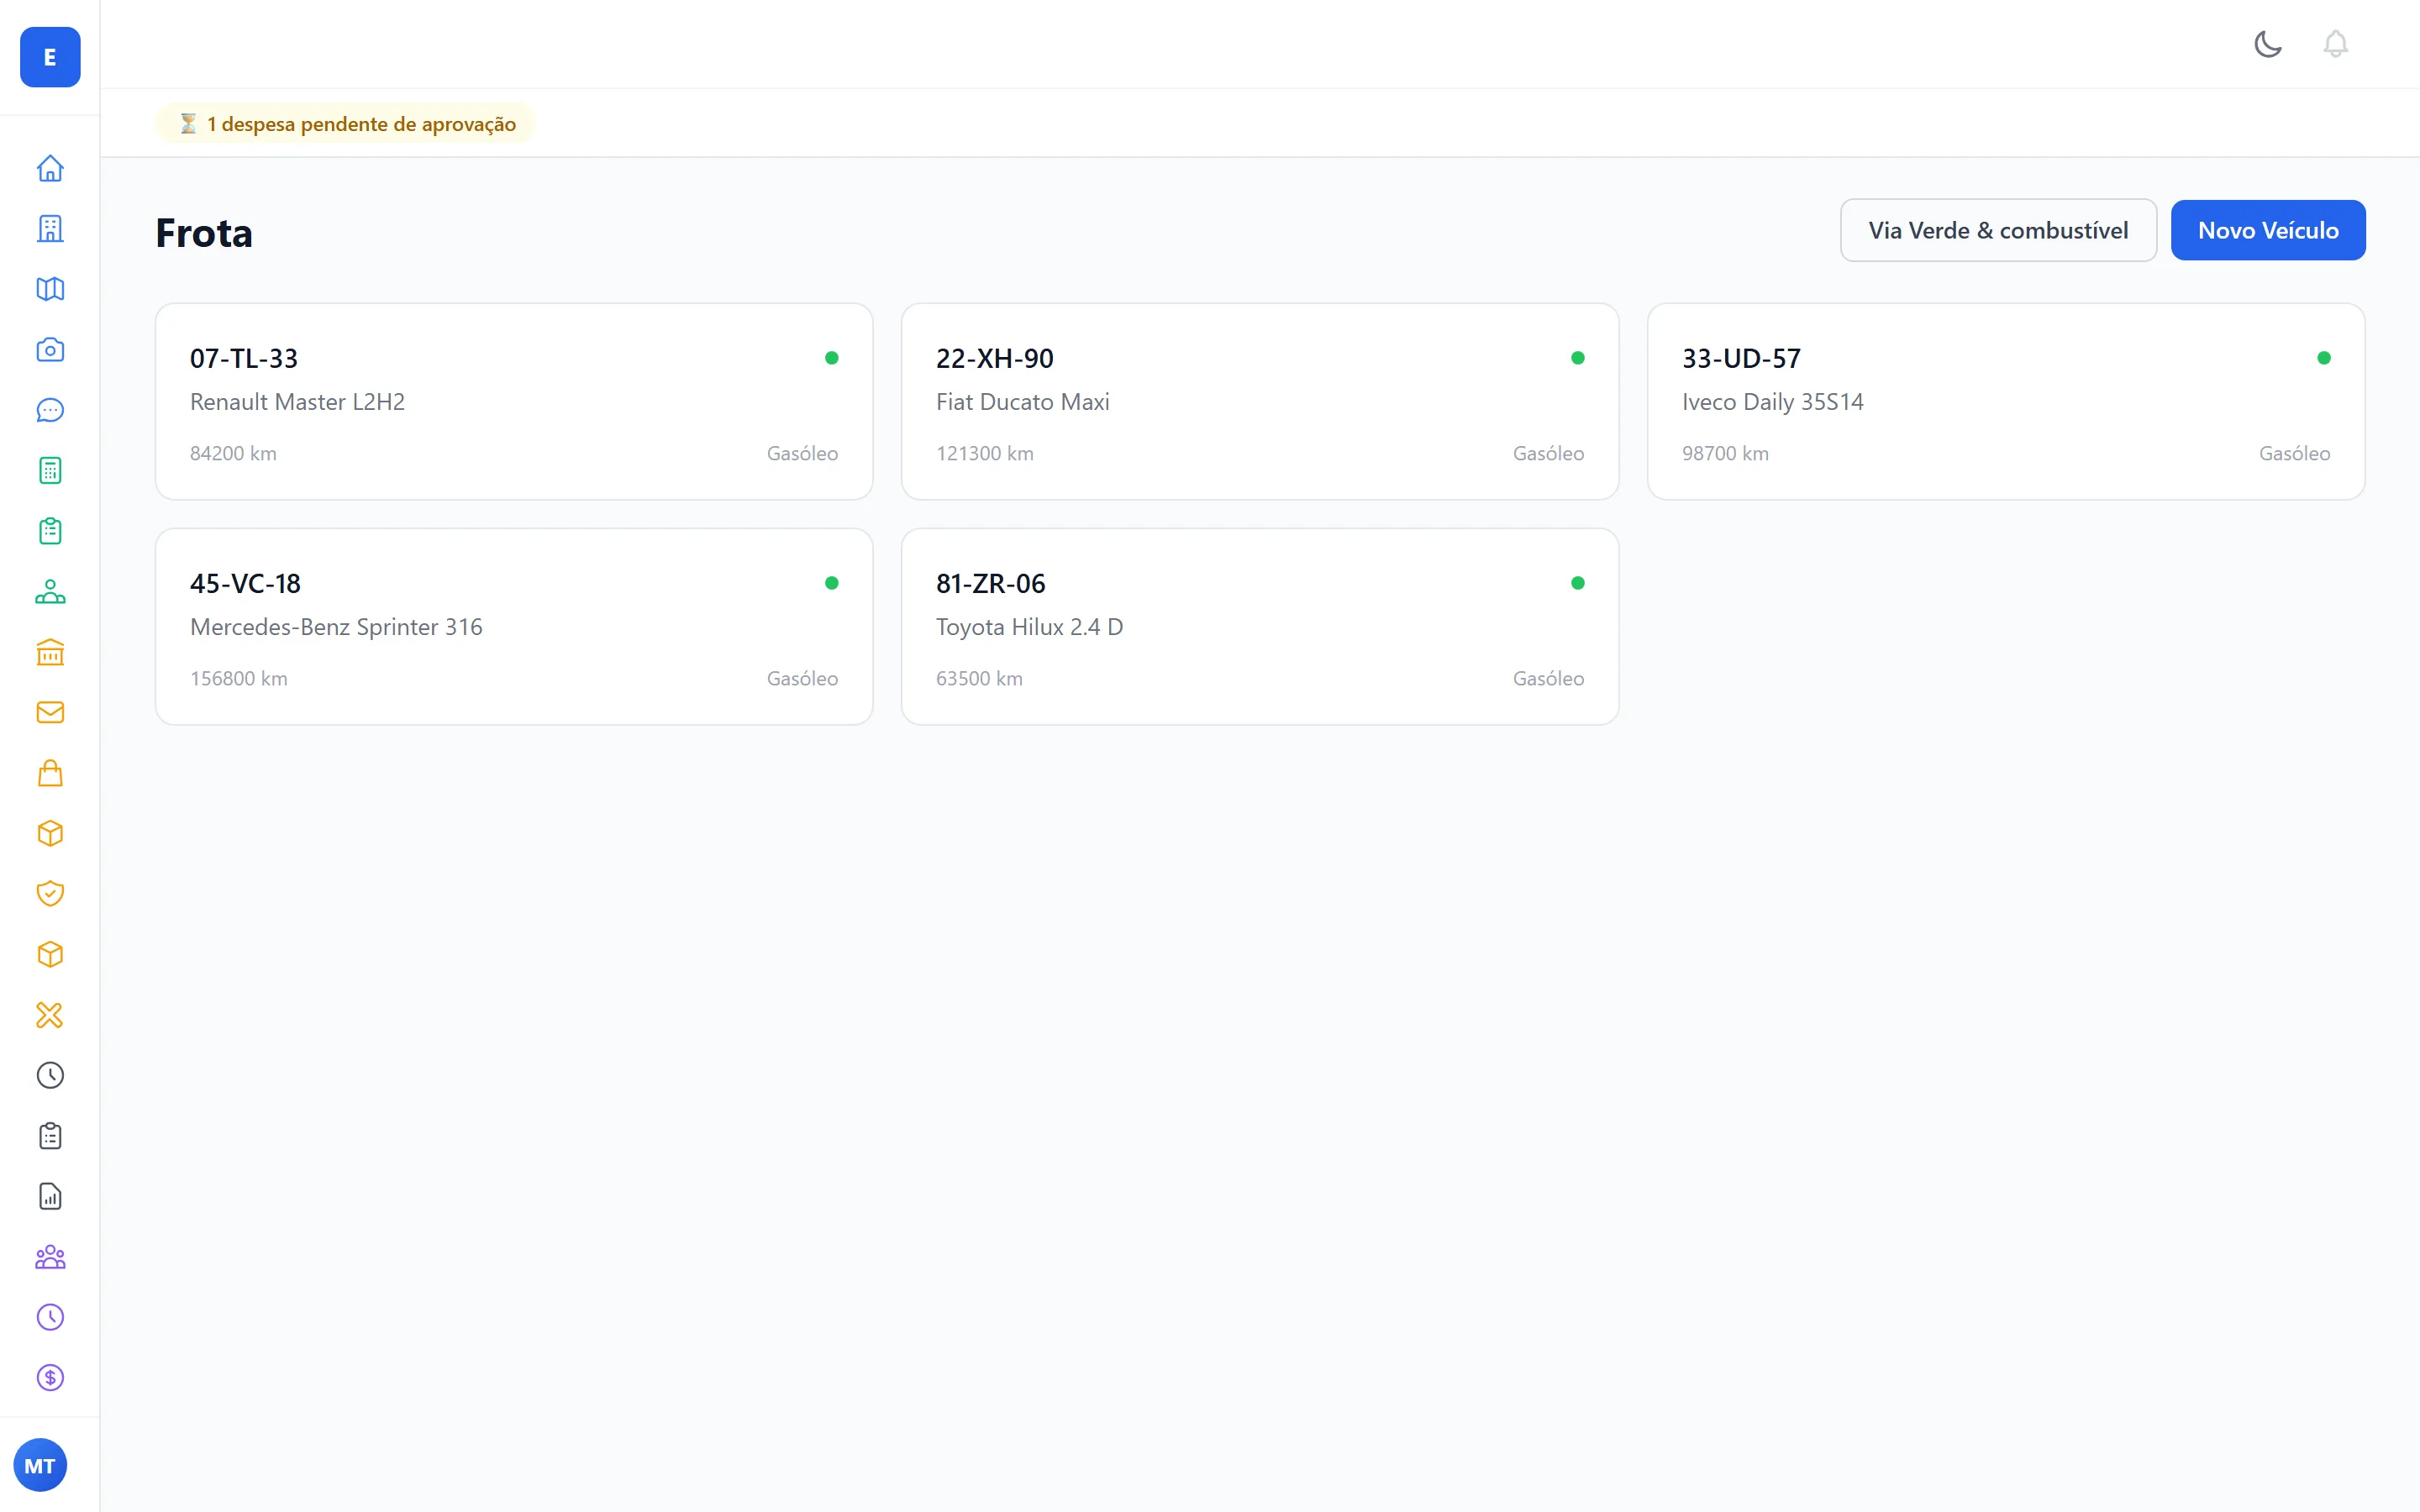Open the cube icon just below the shield

click(x=50, y=954)
